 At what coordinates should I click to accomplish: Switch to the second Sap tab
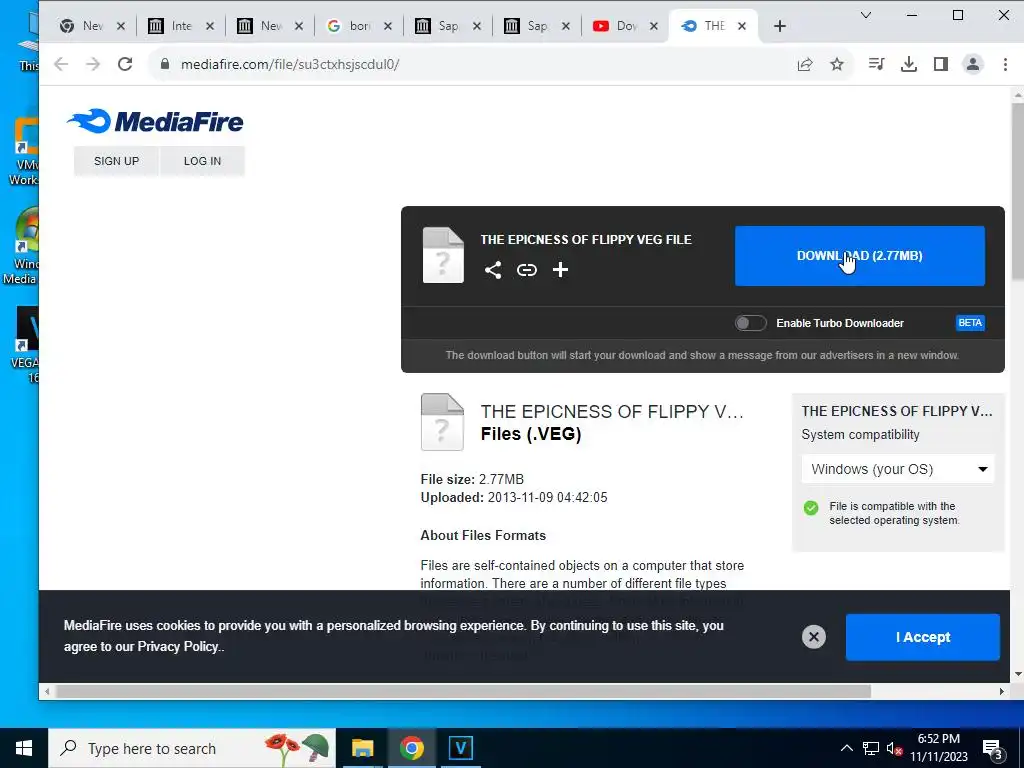[537, 26]
